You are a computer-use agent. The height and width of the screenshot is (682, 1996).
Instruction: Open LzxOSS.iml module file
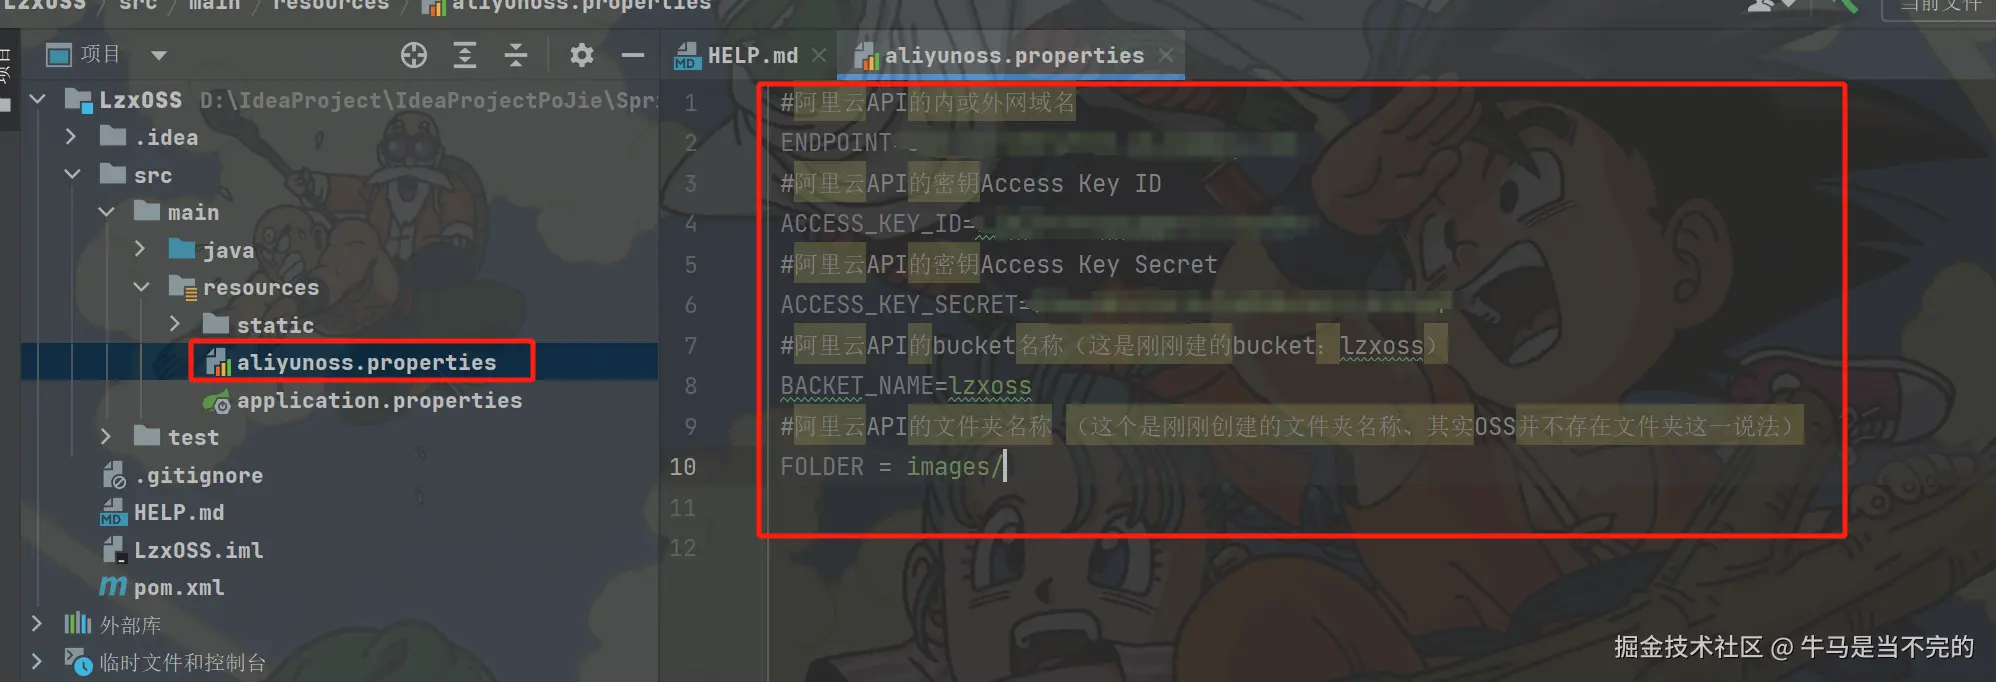pyautogui.click(x=198, y=550)
